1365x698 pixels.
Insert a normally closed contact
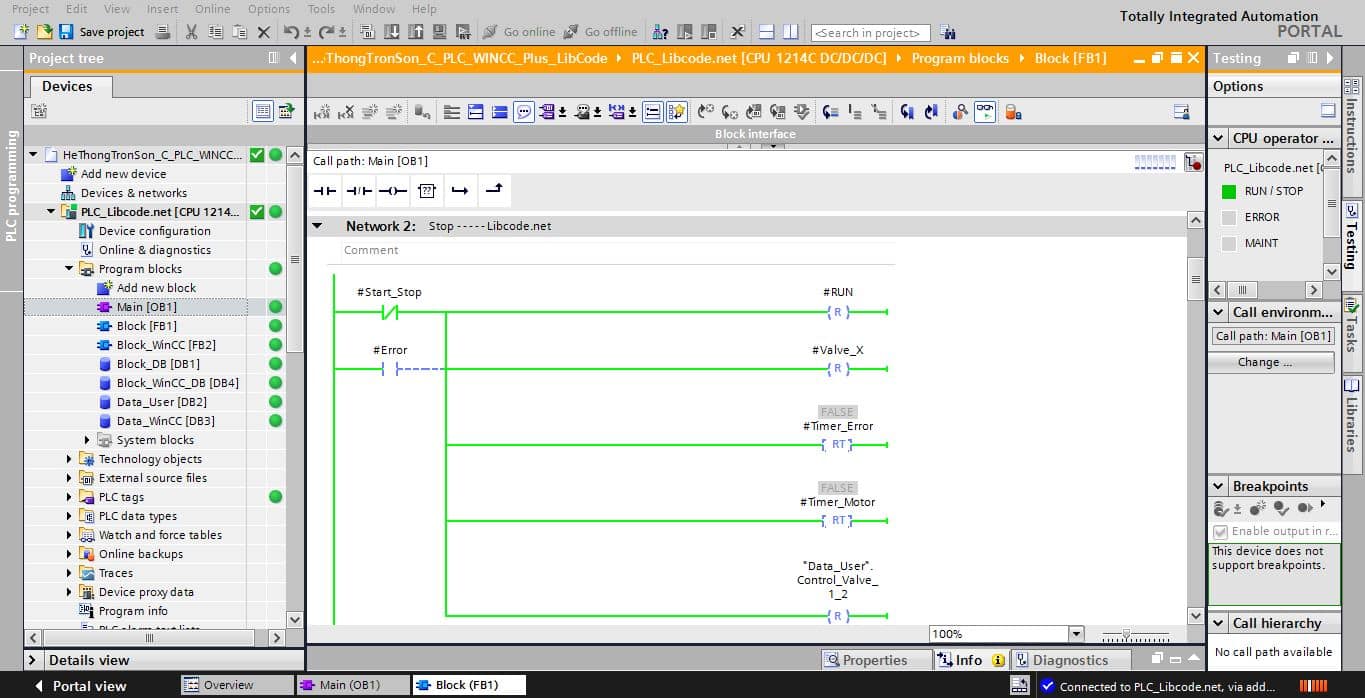click(359, 190)
